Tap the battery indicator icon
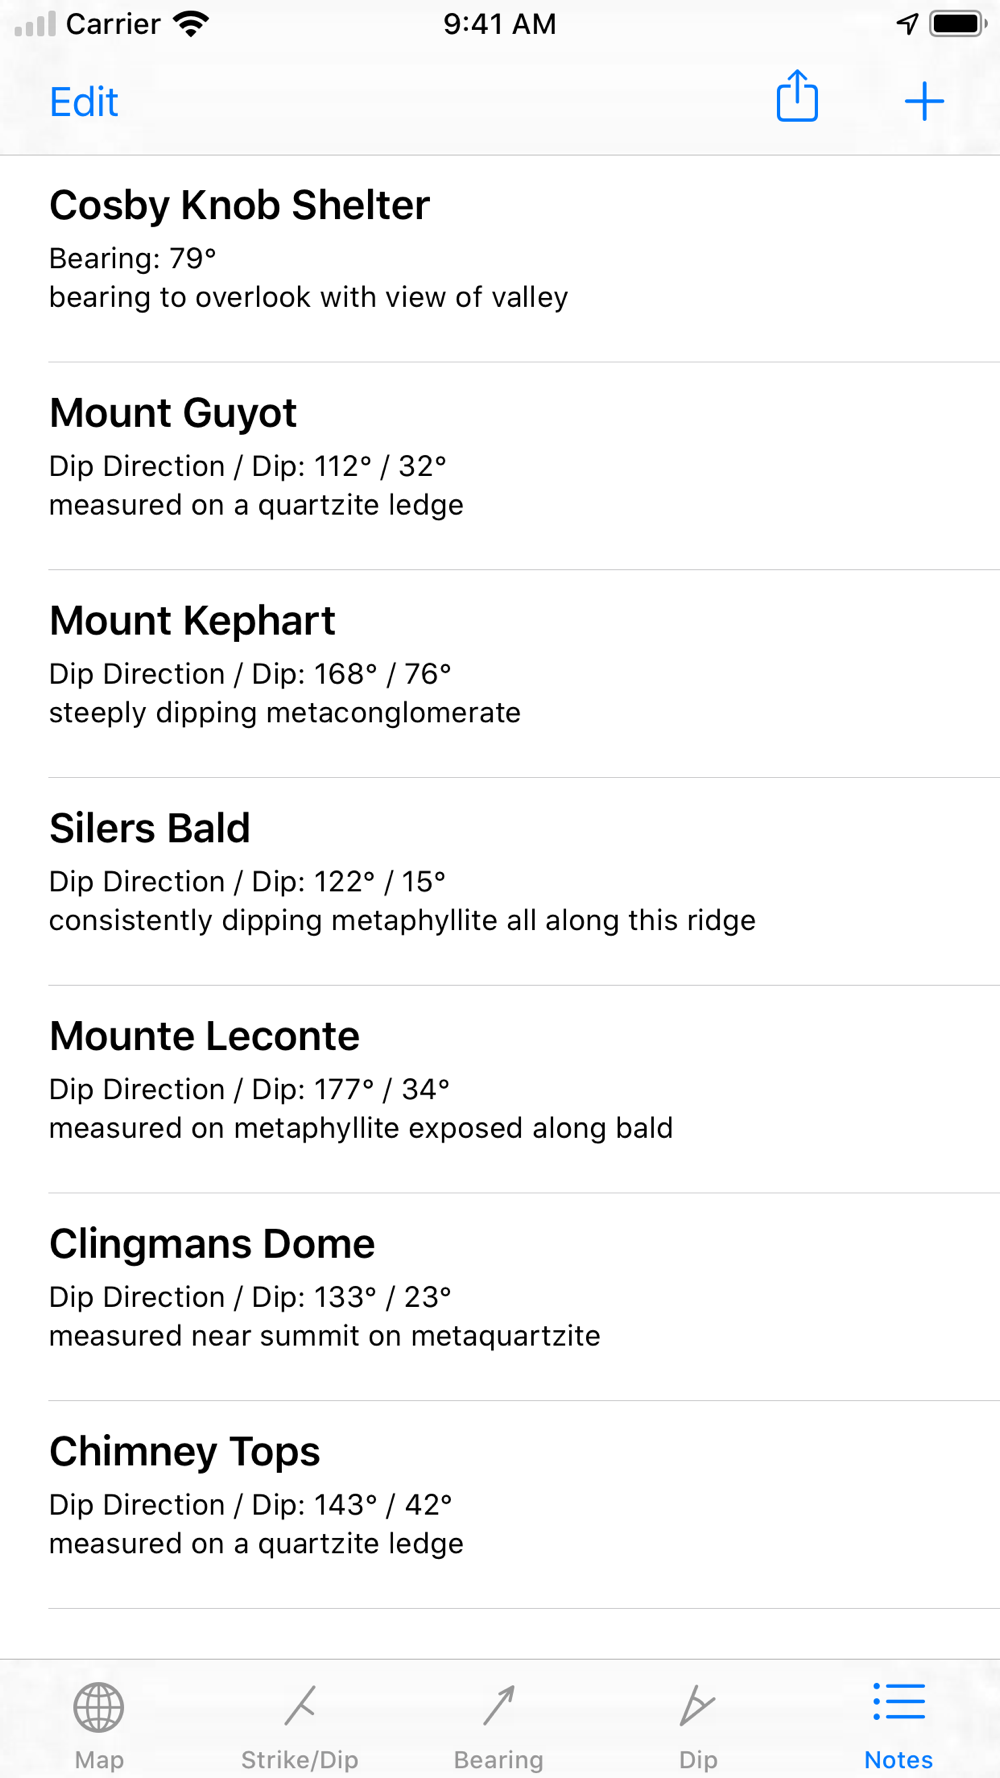The image size is (1000, 1778). click(x=958, y=24)
